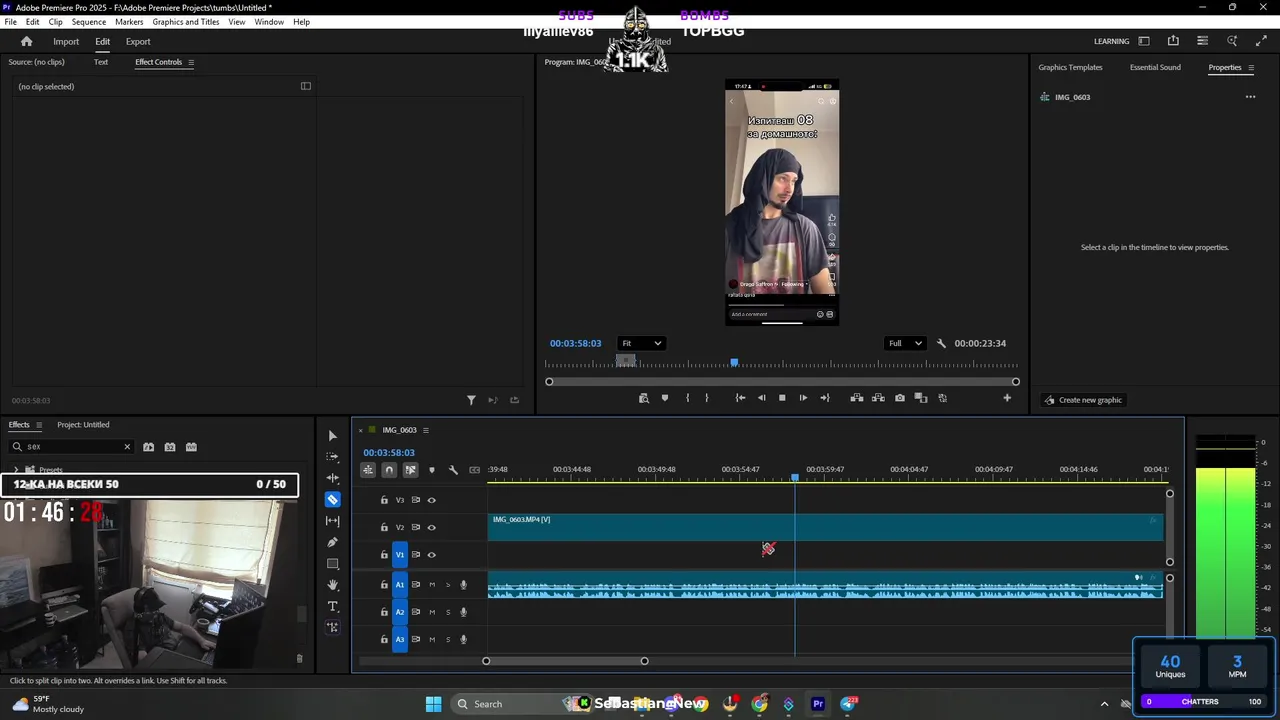Viewport: 1280px width, 720px height.
Task: Select the Rectangle tool
Action: 333,564
